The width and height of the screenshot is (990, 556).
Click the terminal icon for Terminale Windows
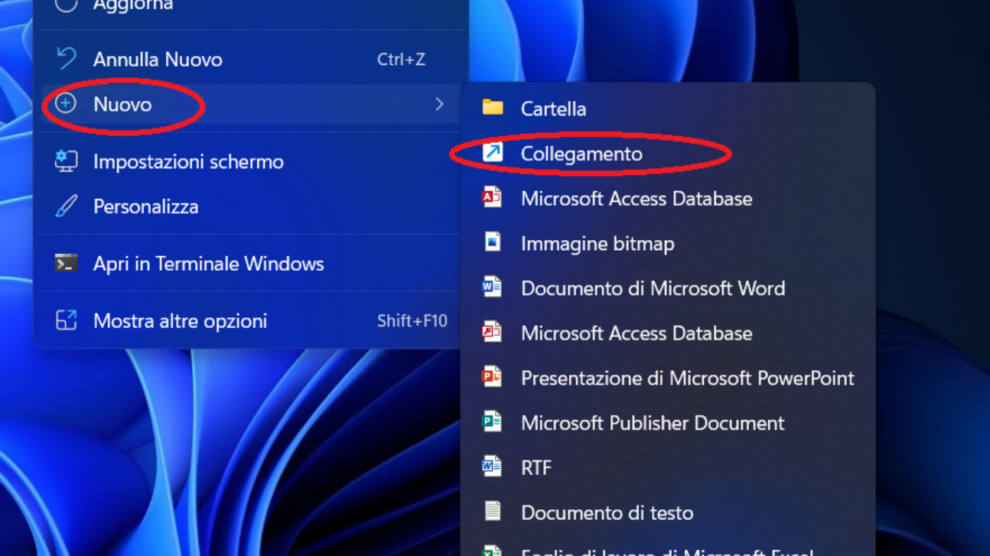click(x=66, y=264)
